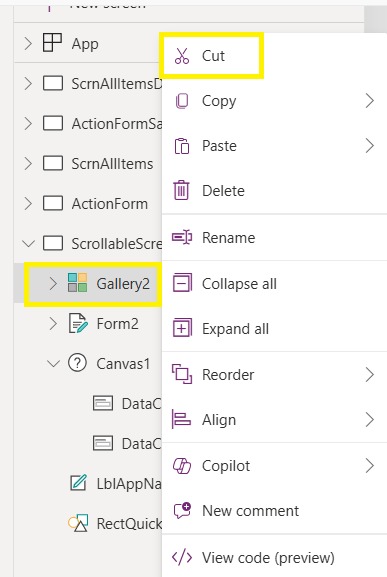Collapse the Canvas1 node chevron
387x577 pixels.
[x=53, y=364]
